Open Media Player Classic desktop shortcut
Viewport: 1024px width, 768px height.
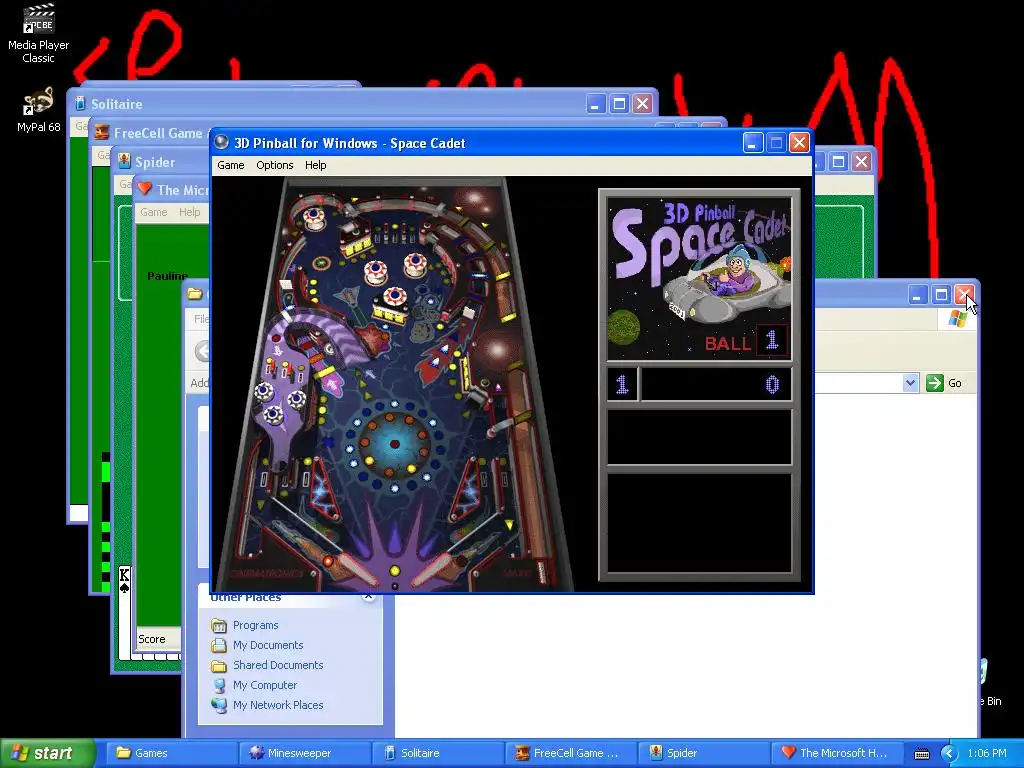coord(38,34)
